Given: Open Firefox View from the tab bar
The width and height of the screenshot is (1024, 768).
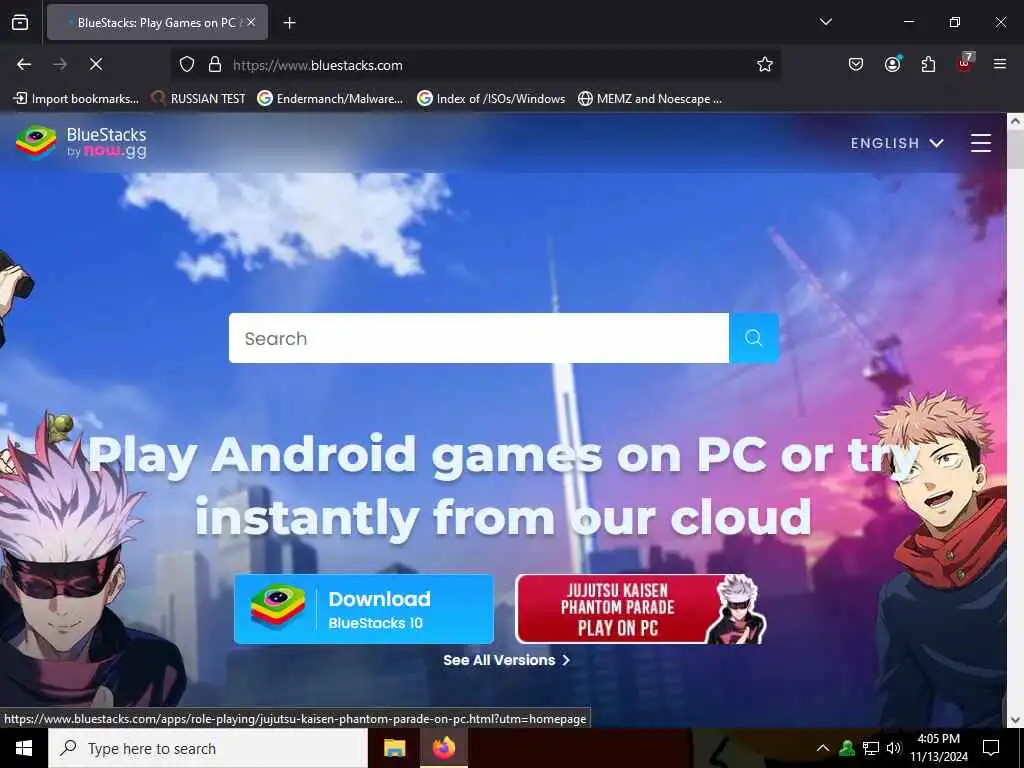Looking at the screenshot, I should pyautogui.click(x=20, y=22).
